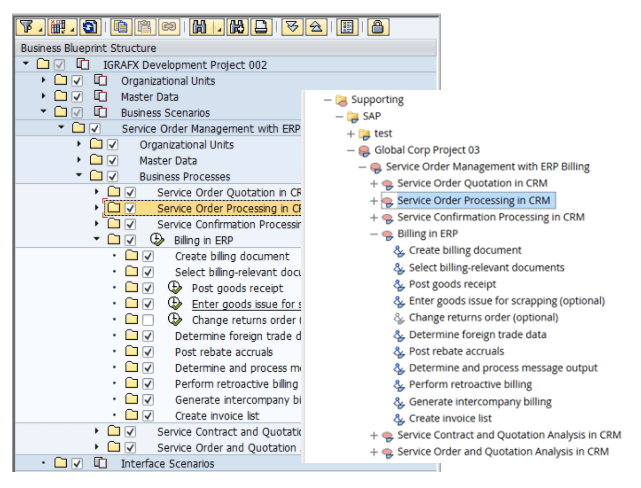Click the binoculars Find icon
Image resolution: width=641 pixels, height=488 pixels.
[x=199, y=27]
